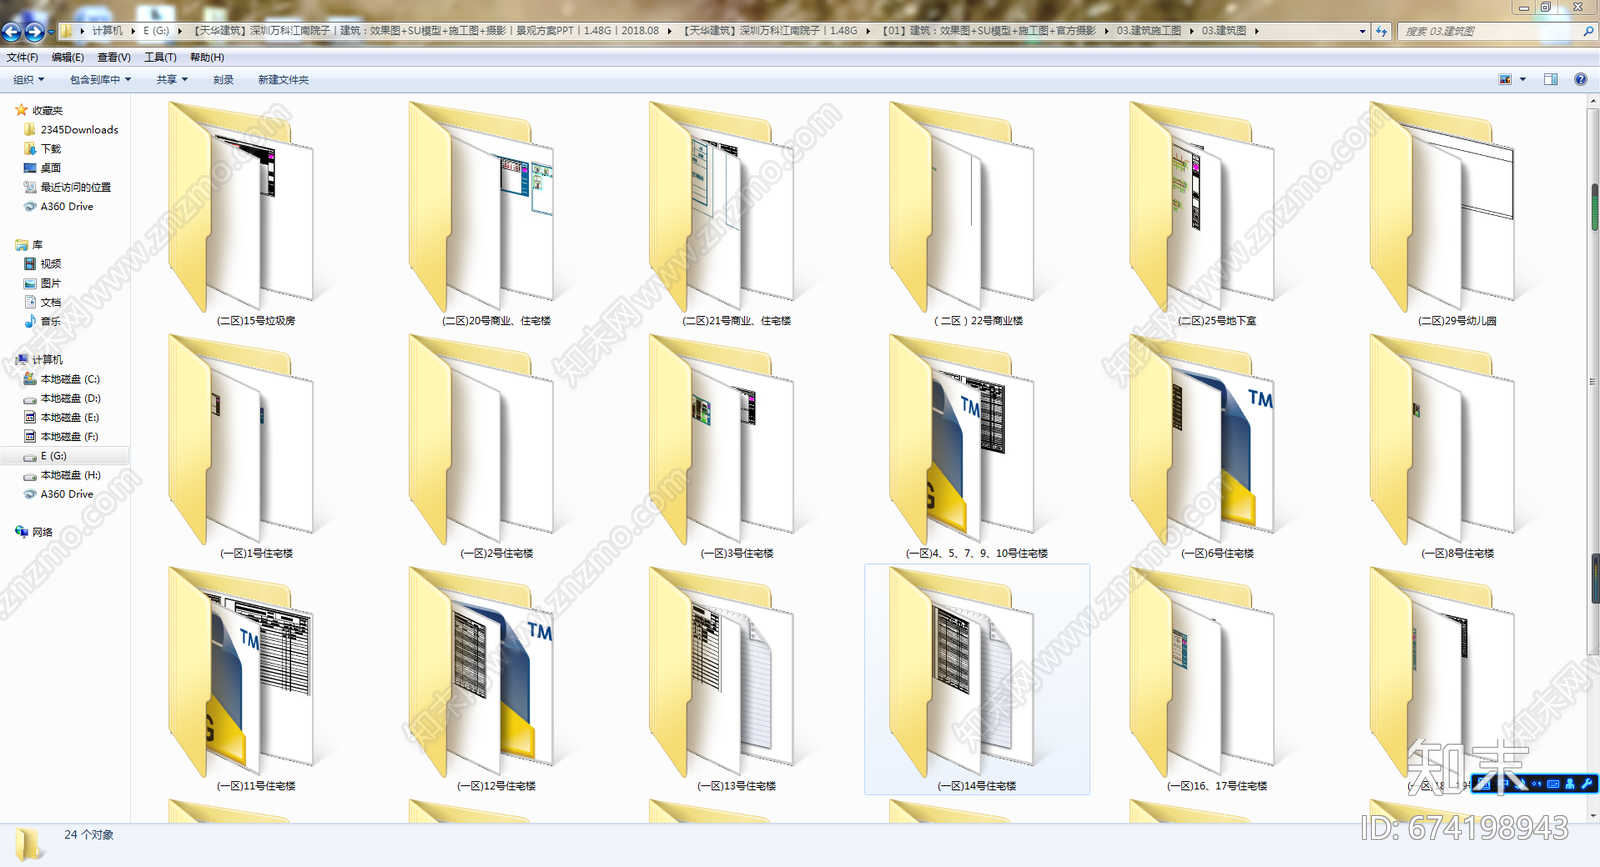The image size is (1600, 867).
Task: Open the (二区)20号商业、住宅楼 folder icon
Action: 481,207
